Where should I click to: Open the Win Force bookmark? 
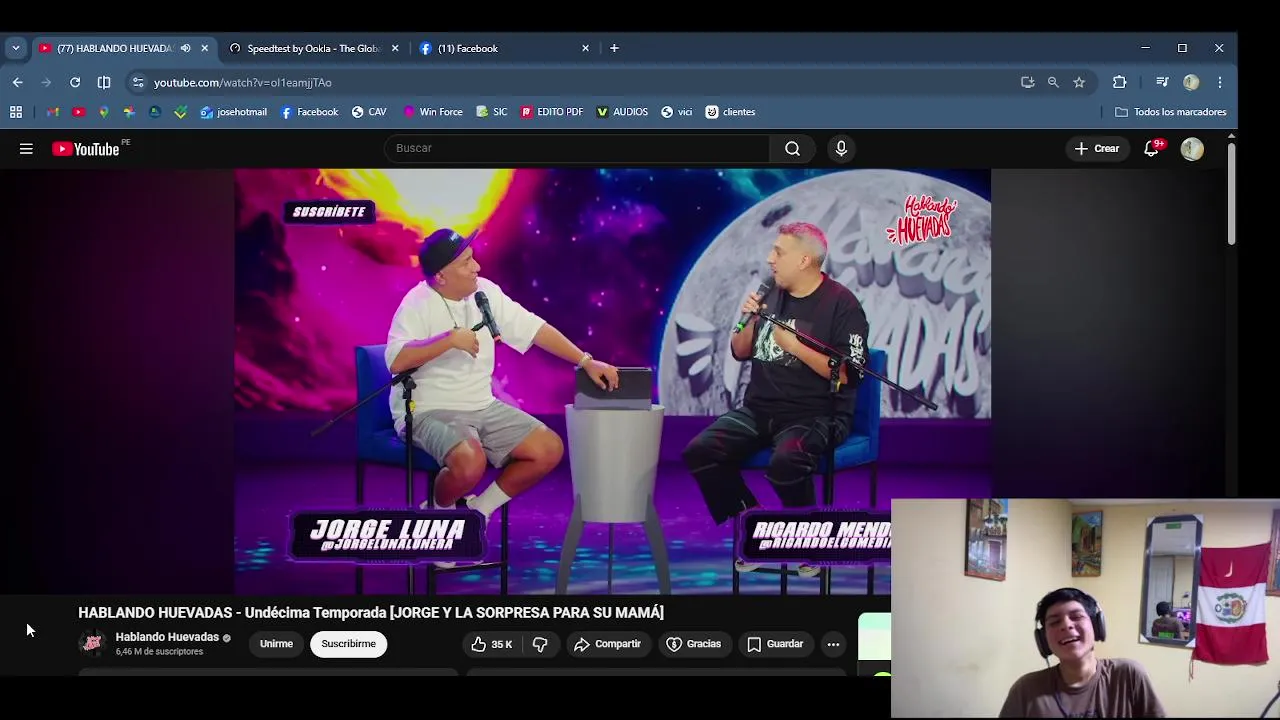point(433,112)
